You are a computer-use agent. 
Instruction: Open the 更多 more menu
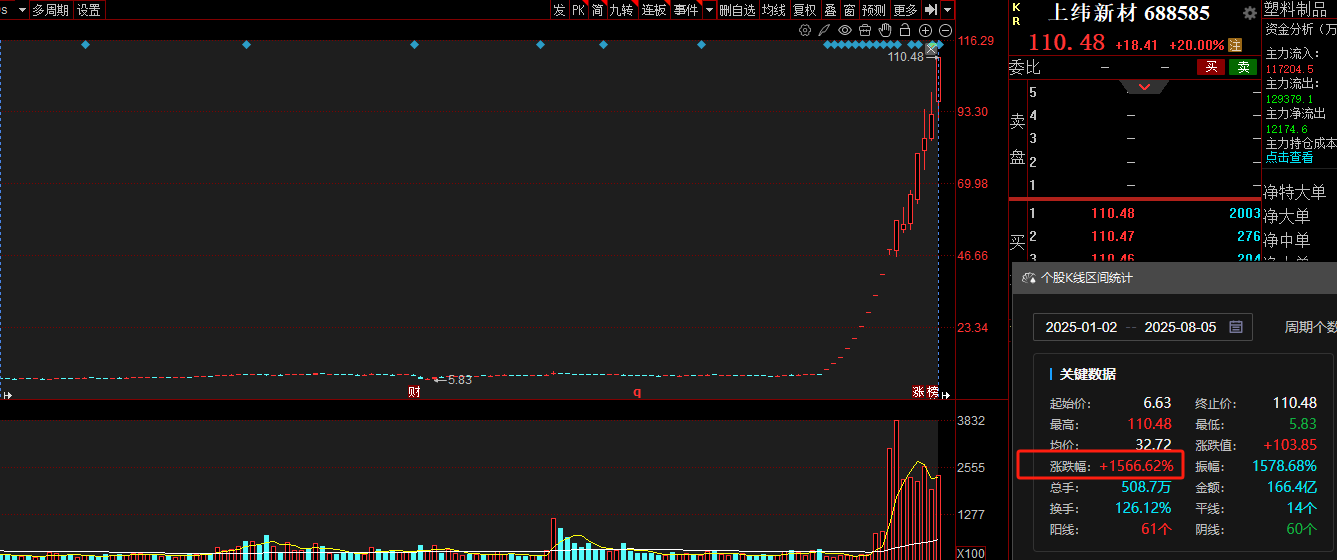point(905,10)
